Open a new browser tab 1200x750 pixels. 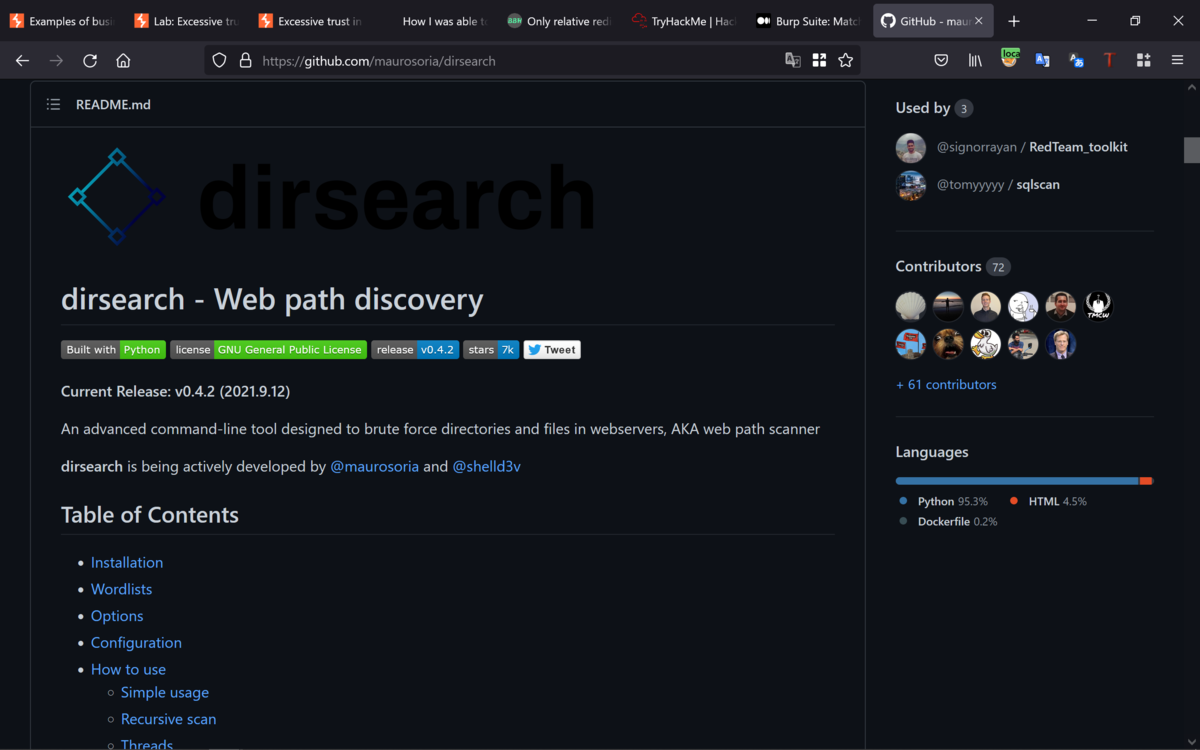coord(1014,21)
